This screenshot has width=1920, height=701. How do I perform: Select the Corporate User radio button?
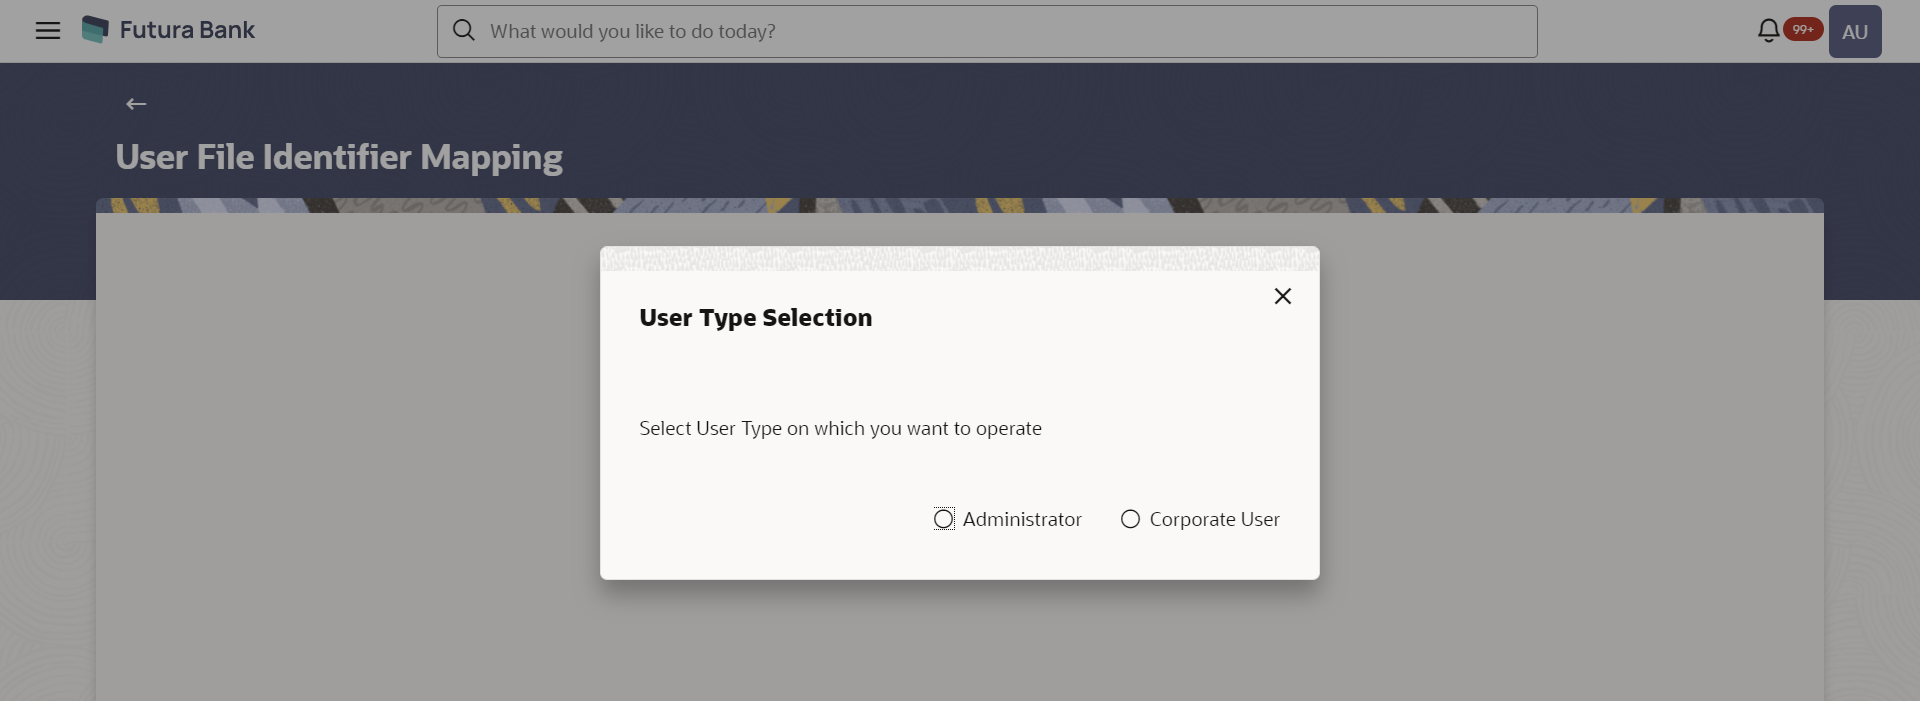[1130, 519]
